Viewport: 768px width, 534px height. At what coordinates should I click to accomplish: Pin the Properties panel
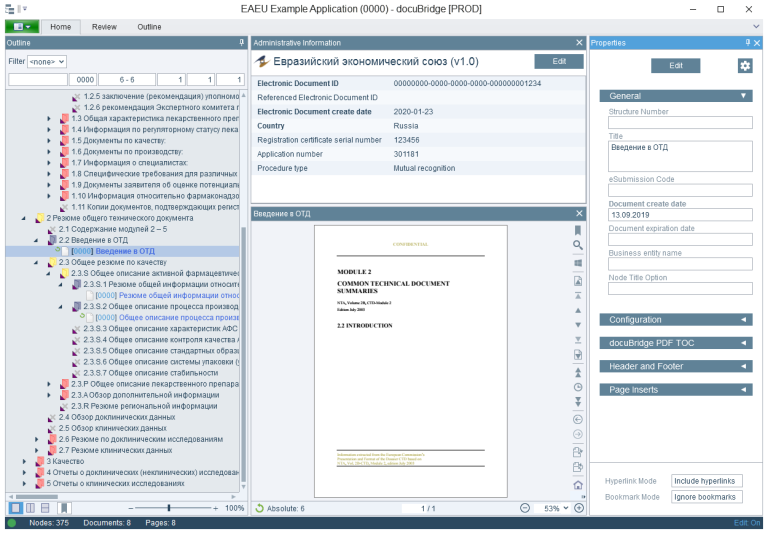click(747, 43)
